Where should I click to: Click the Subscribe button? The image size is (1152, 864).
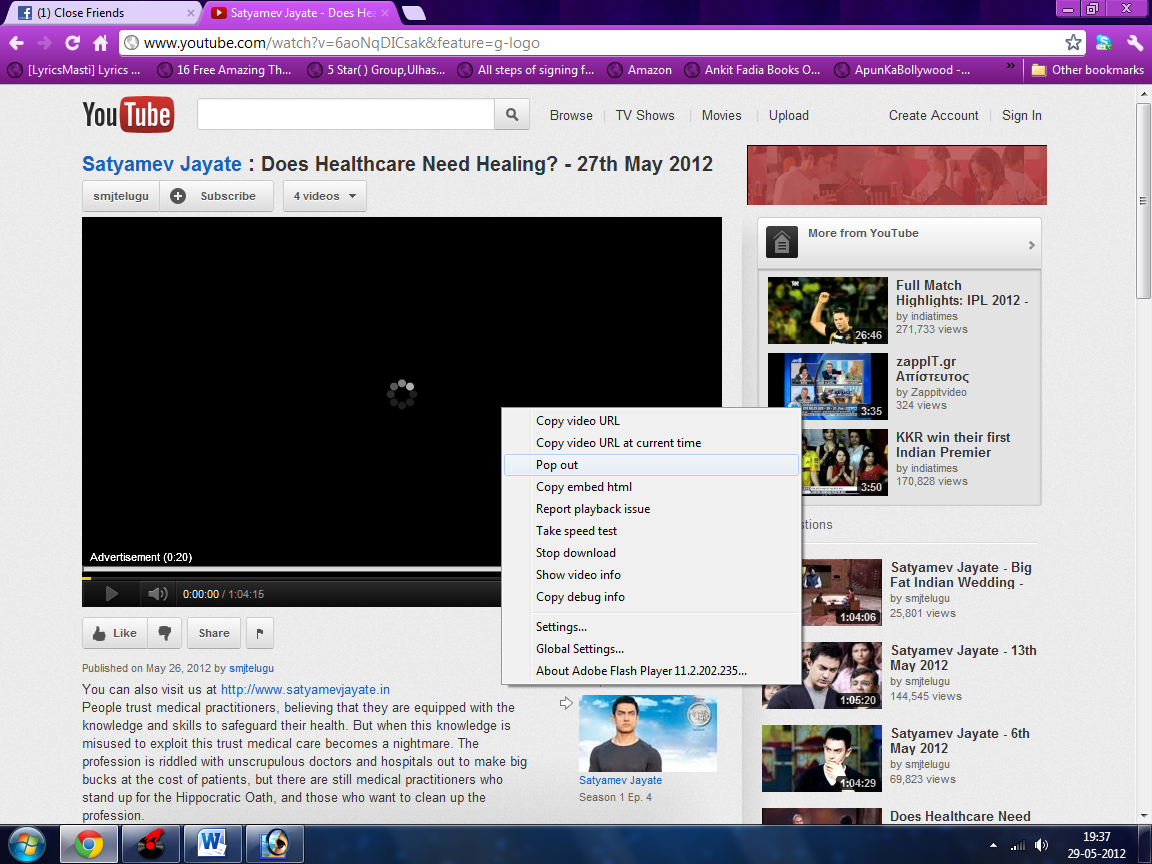[x=217, y=196]
